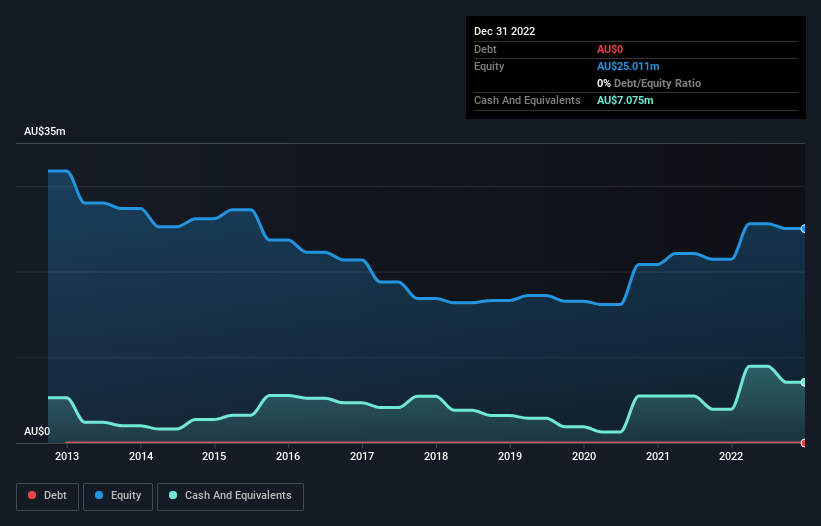The width and height of the screenshot is (821, 526).
Task: Toggle the Equity series legend button
Action: click(x=118, y=496)
